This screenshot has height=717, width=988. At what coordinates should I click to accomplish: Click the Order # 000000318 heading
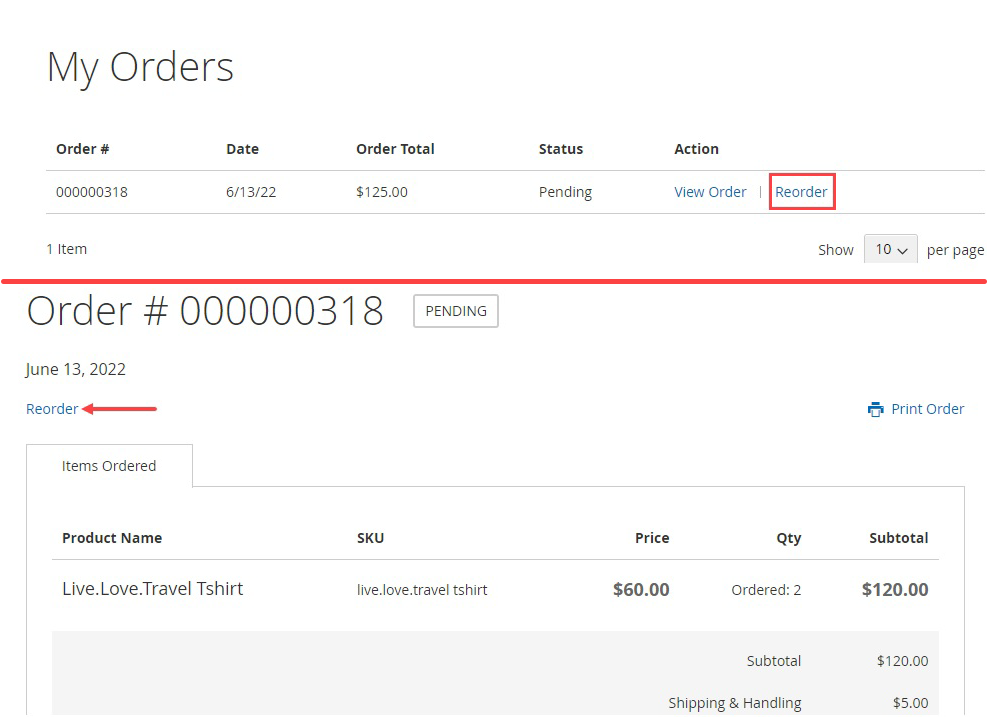pos(205,311)
